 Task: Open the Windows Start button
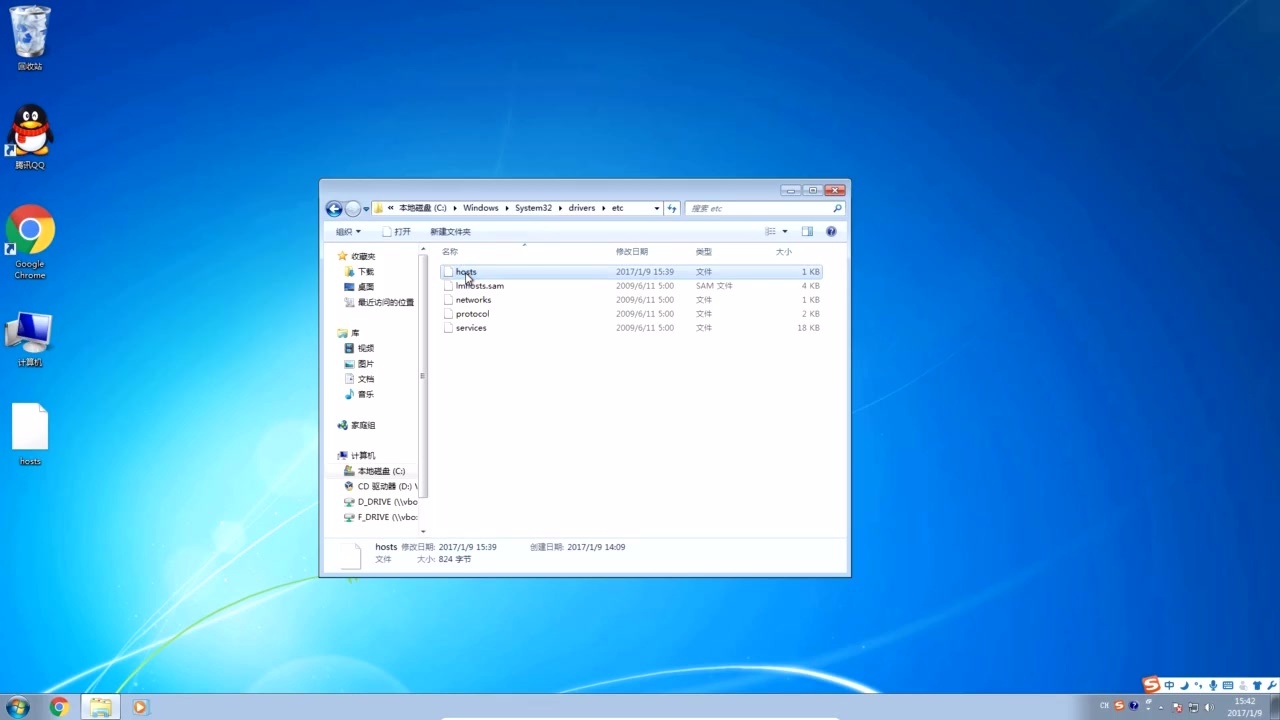(x=17, y=707)
